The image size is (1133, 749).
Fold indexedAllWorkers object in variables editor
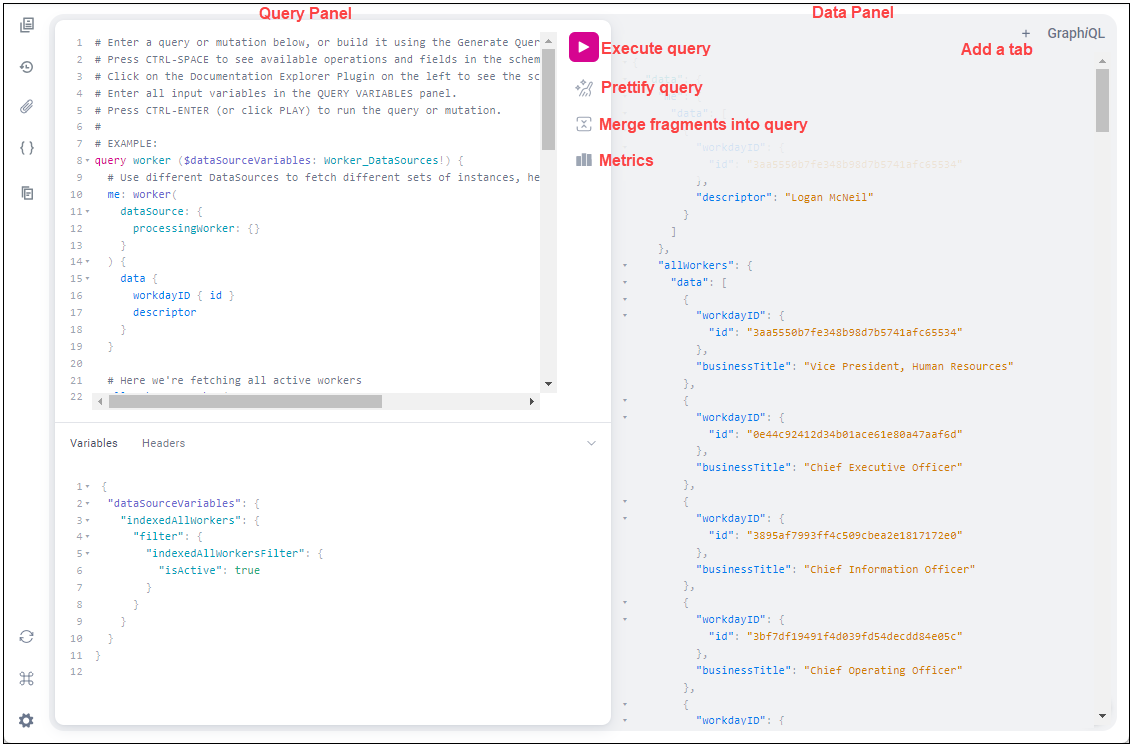pyautogui.click(x=87, y=521)
